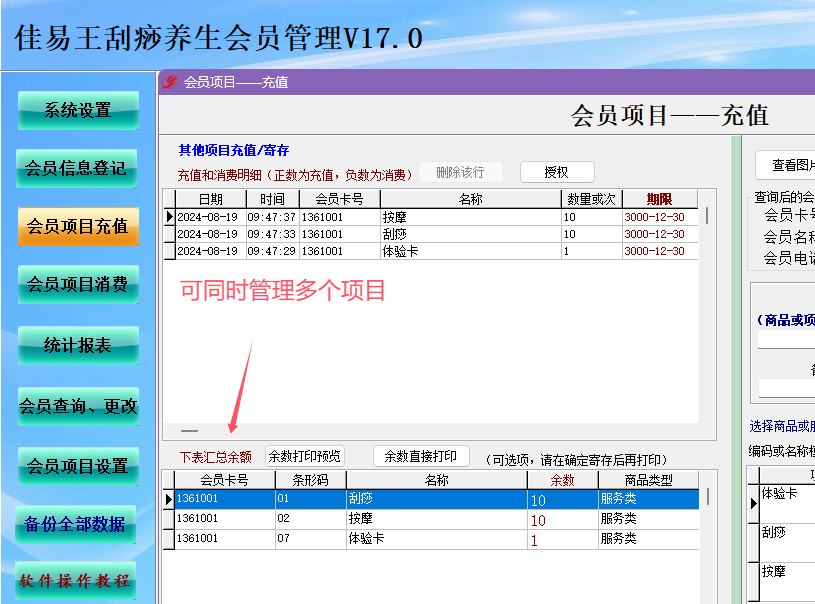Click the 商品类型 column header
815x604 pixels.
649,480
